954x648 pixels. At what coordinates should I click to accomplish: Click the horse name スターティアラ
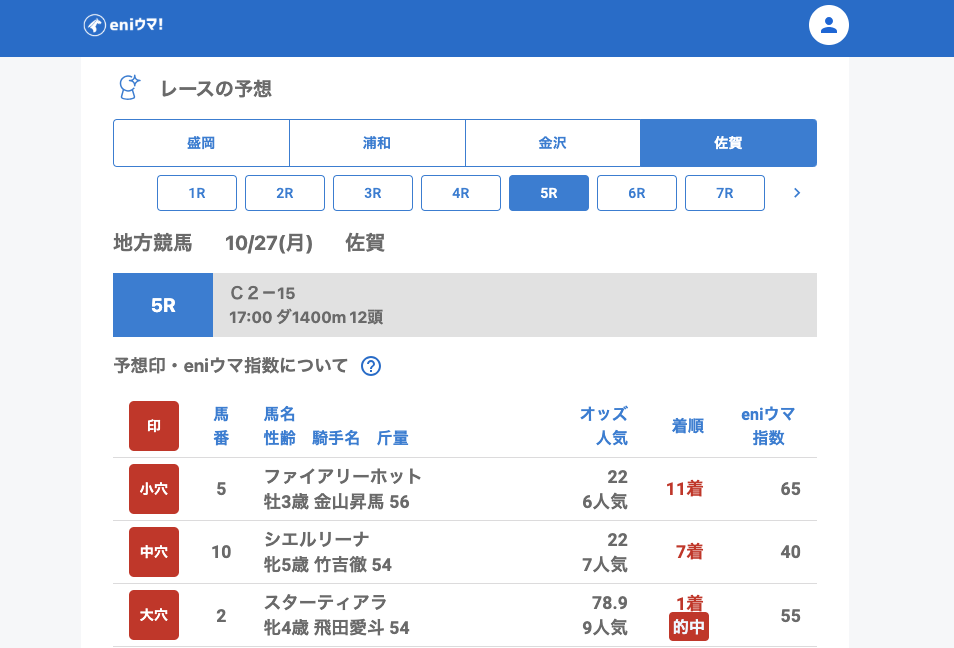point(325,603)
